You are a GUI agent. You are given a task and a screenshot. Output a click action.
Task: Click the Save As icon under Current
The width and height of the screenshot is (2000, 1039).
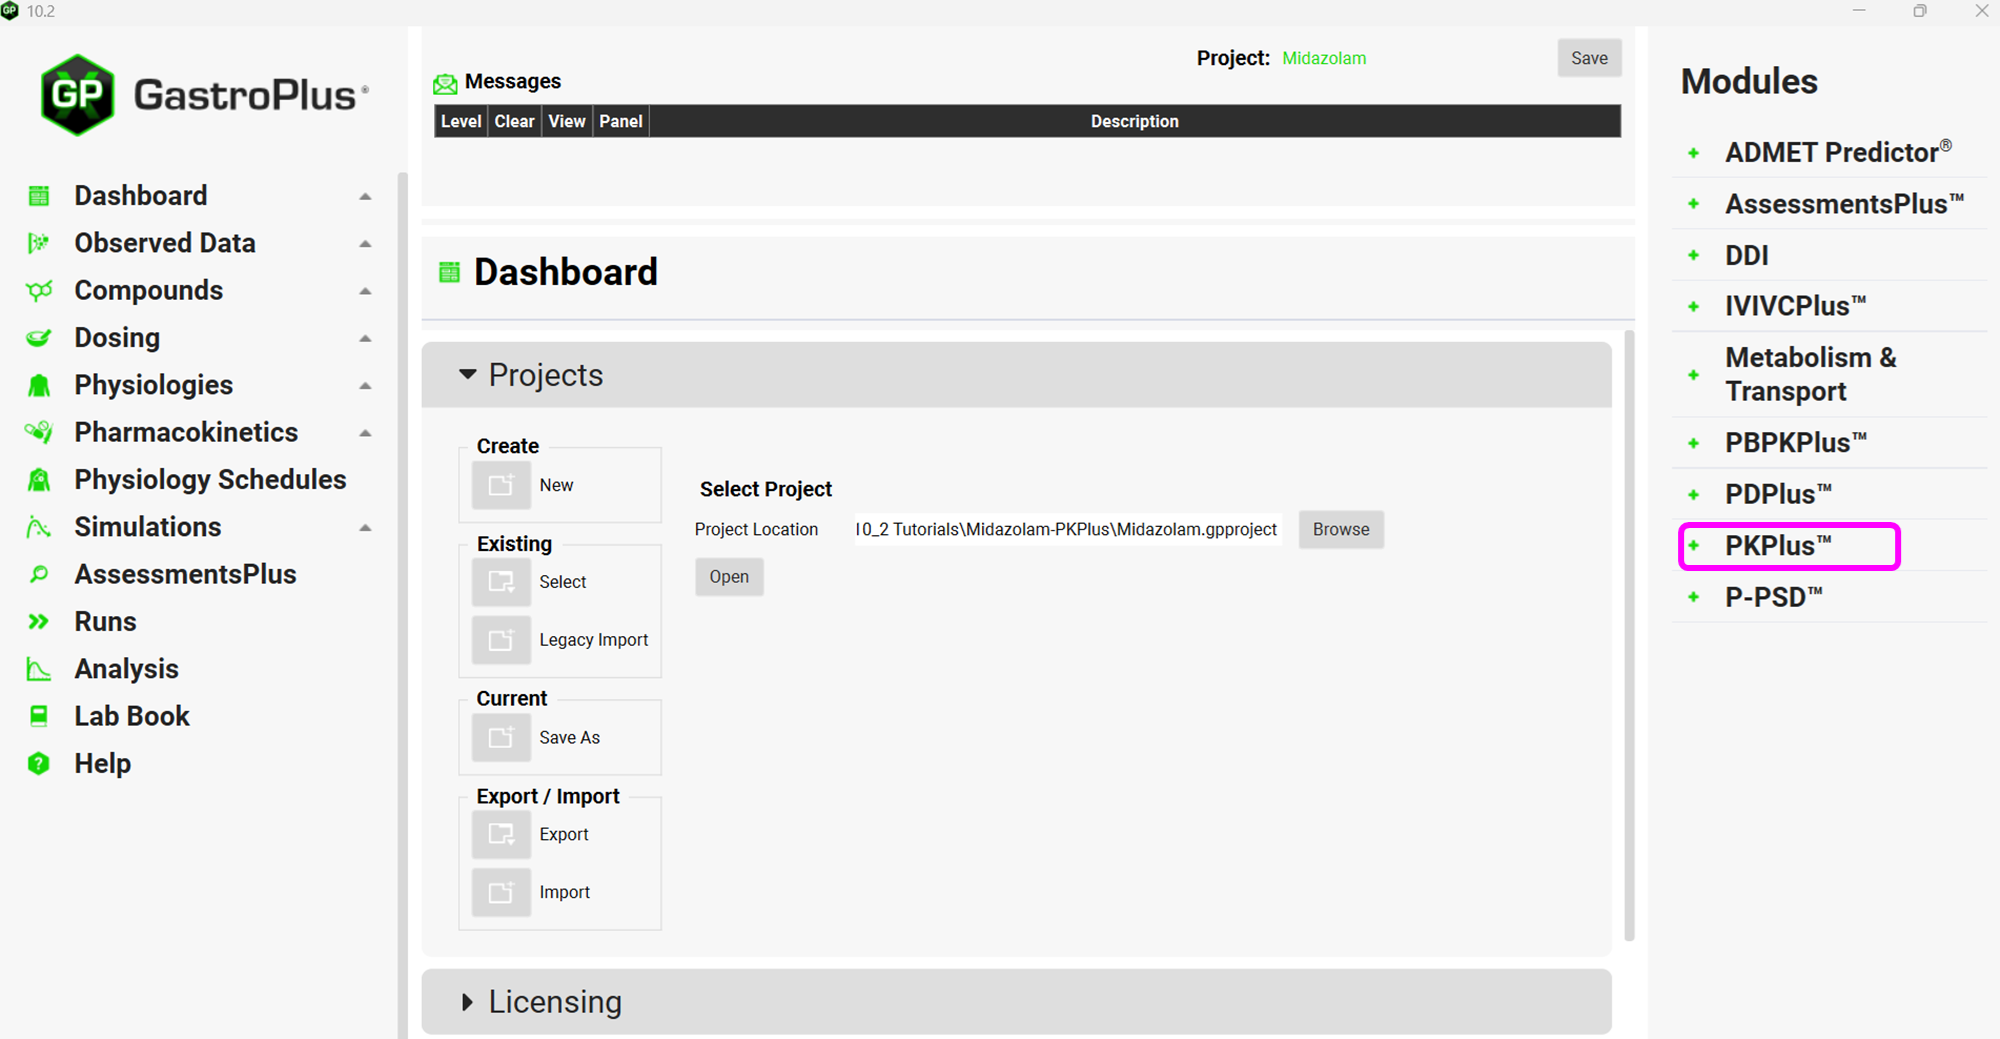pyautogui.click(x=501, y=737)
